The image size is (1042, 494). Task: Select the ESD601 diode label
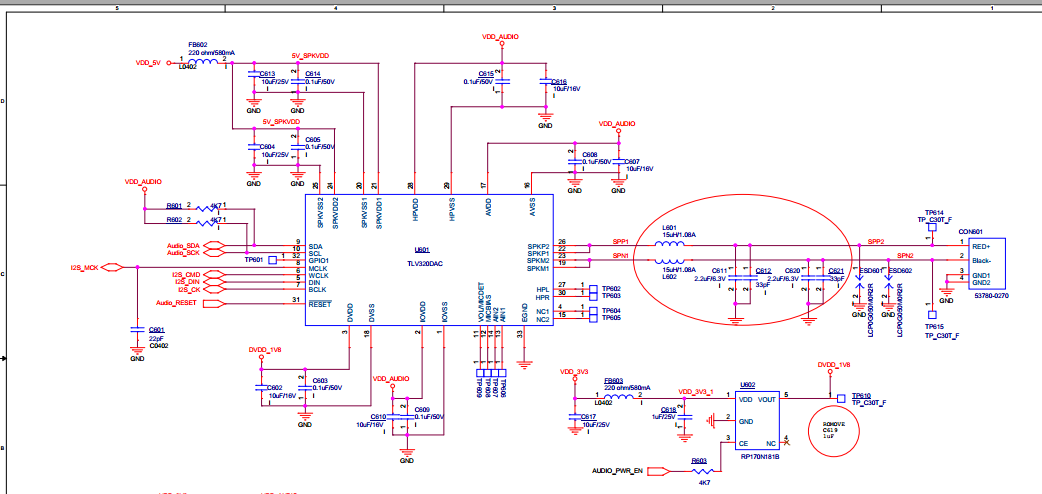click(x=871, y=271)
